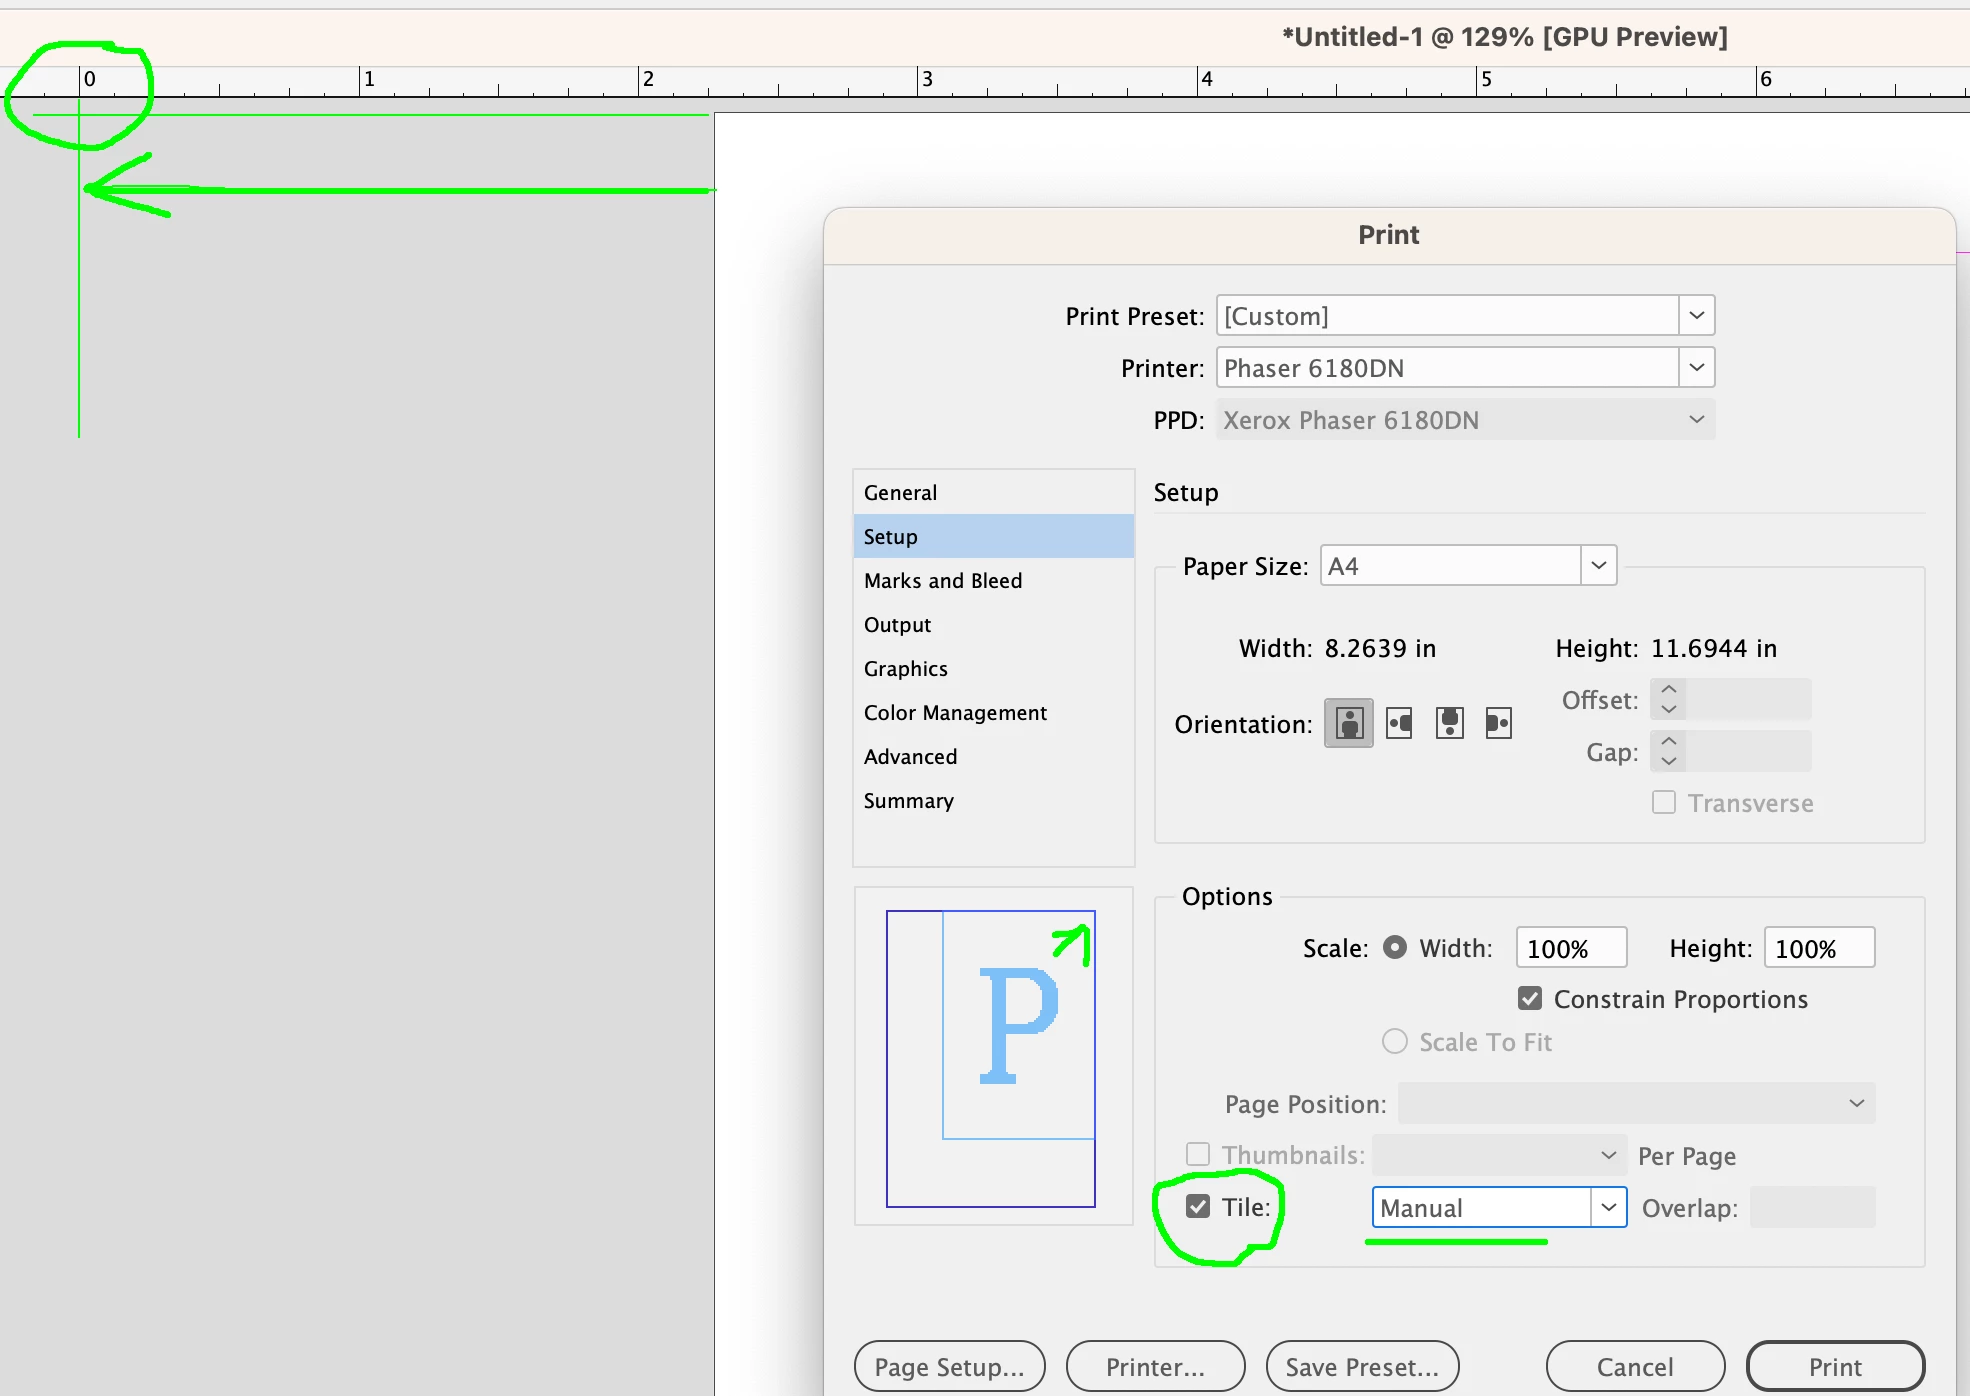The height and width of the screenshot is (1396, 1970).
Task: Uncheck the Tile checkbox
Action: point(1198,1207)
